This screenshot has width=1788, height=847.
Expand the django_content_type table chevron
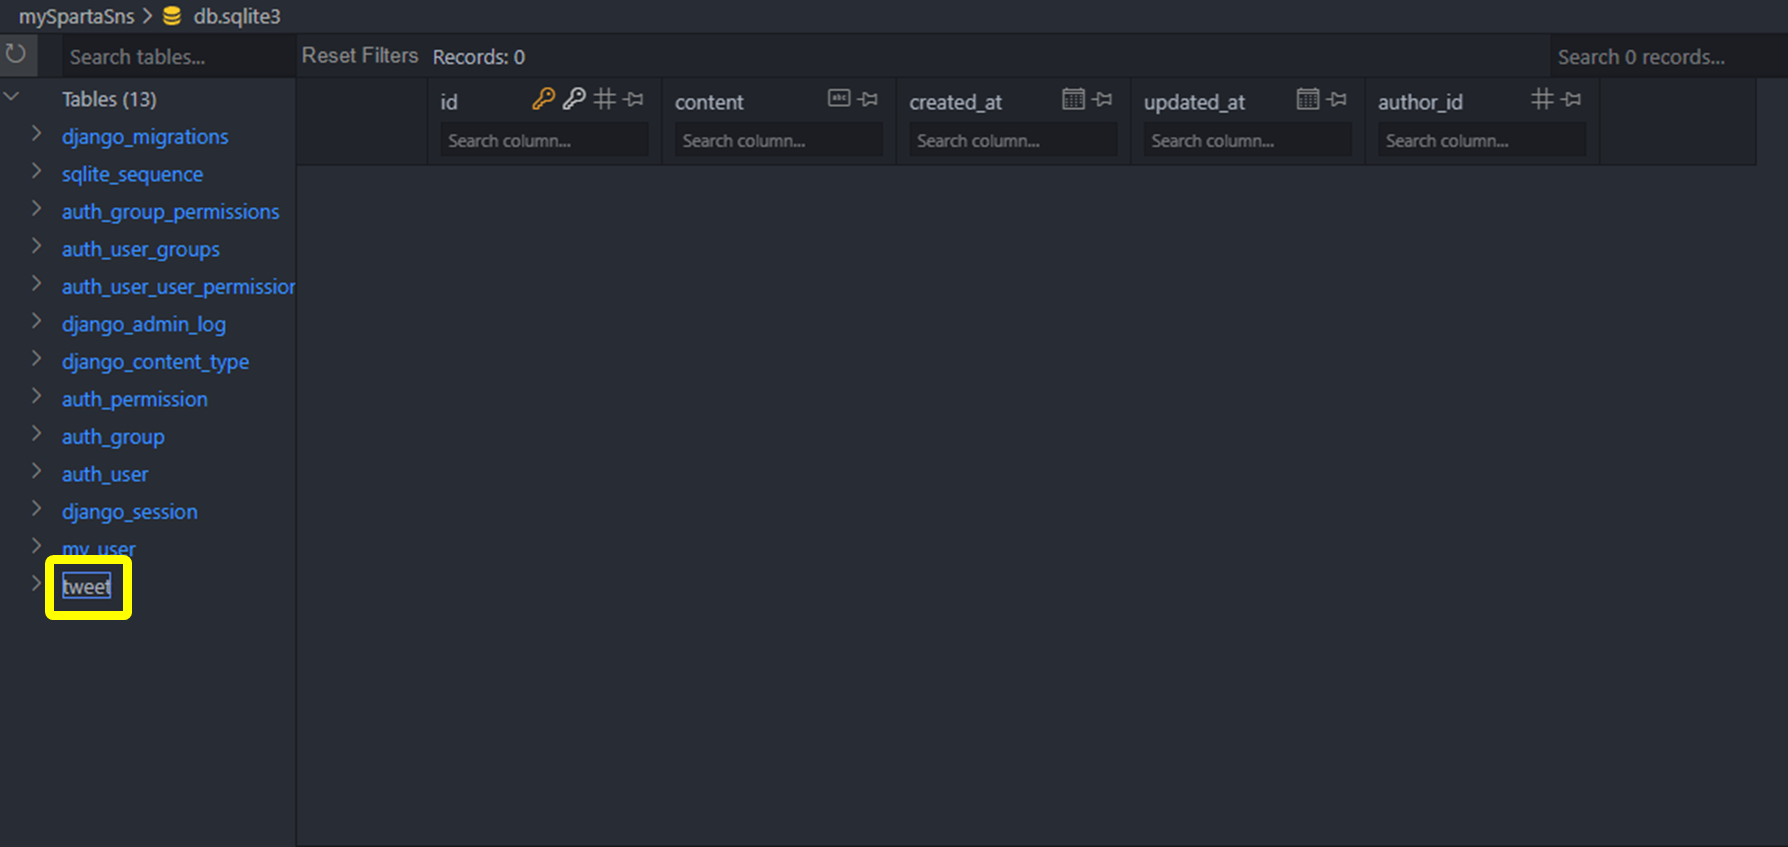point(36,358)
